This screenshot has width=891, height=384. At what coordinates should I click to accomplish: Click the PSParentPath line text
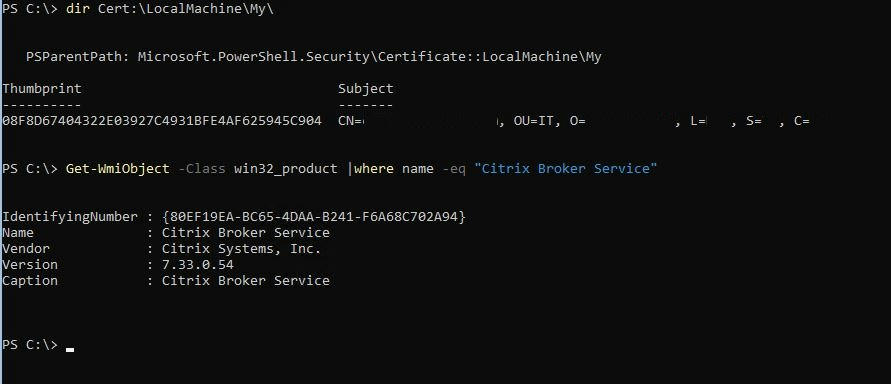(314, 57)
